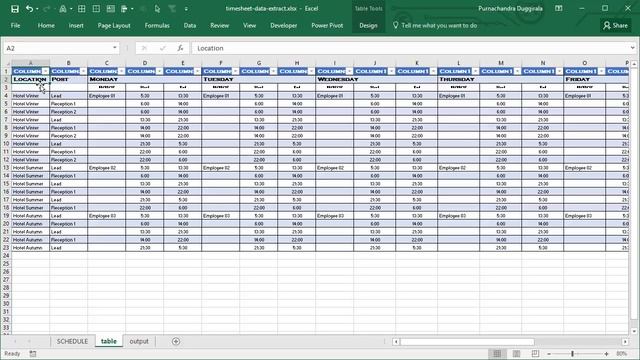
Task: Switch to the SCHEDULE sheet tab
Action: click(72, 341)
